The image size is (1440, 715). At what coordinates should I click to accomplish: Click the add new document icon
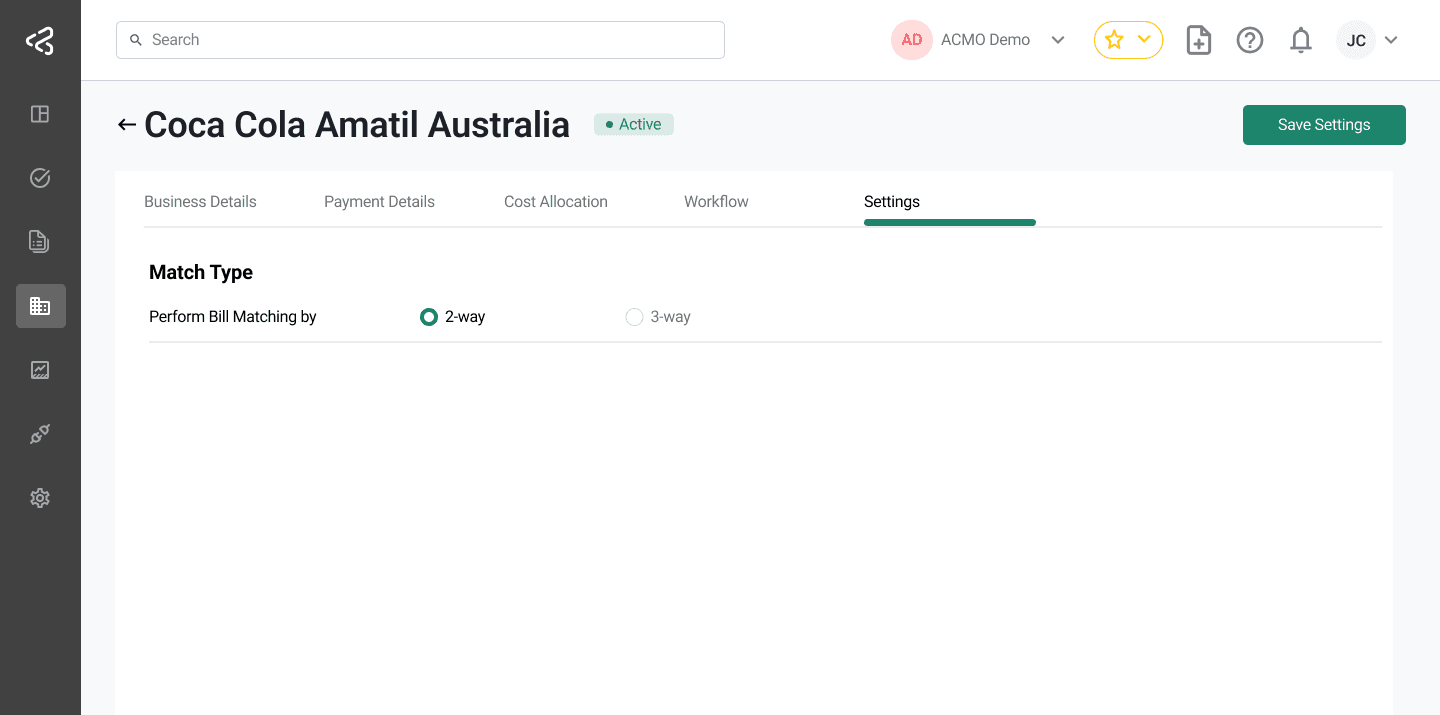tap(1199, 40)
